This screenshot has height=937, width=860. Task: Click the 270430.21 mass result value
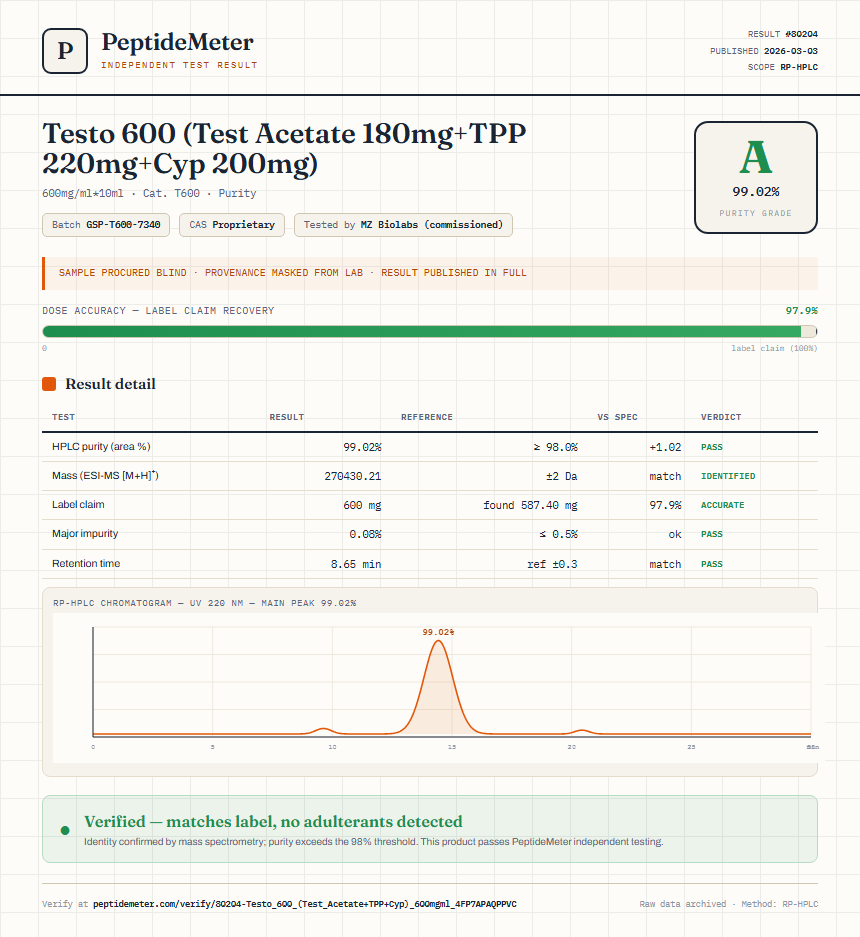click(x=353, y=476)
